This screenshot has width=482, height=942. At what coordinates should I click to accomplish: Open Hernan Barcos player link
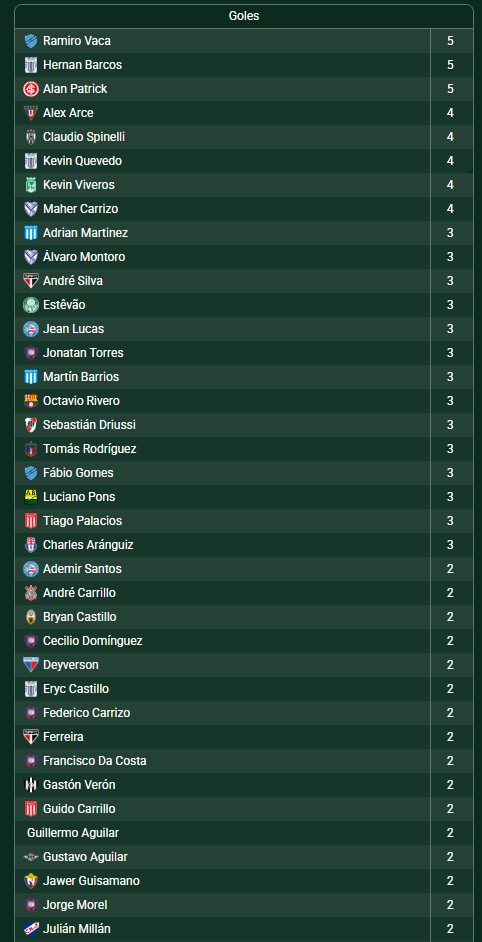click(x=82, y=65)
